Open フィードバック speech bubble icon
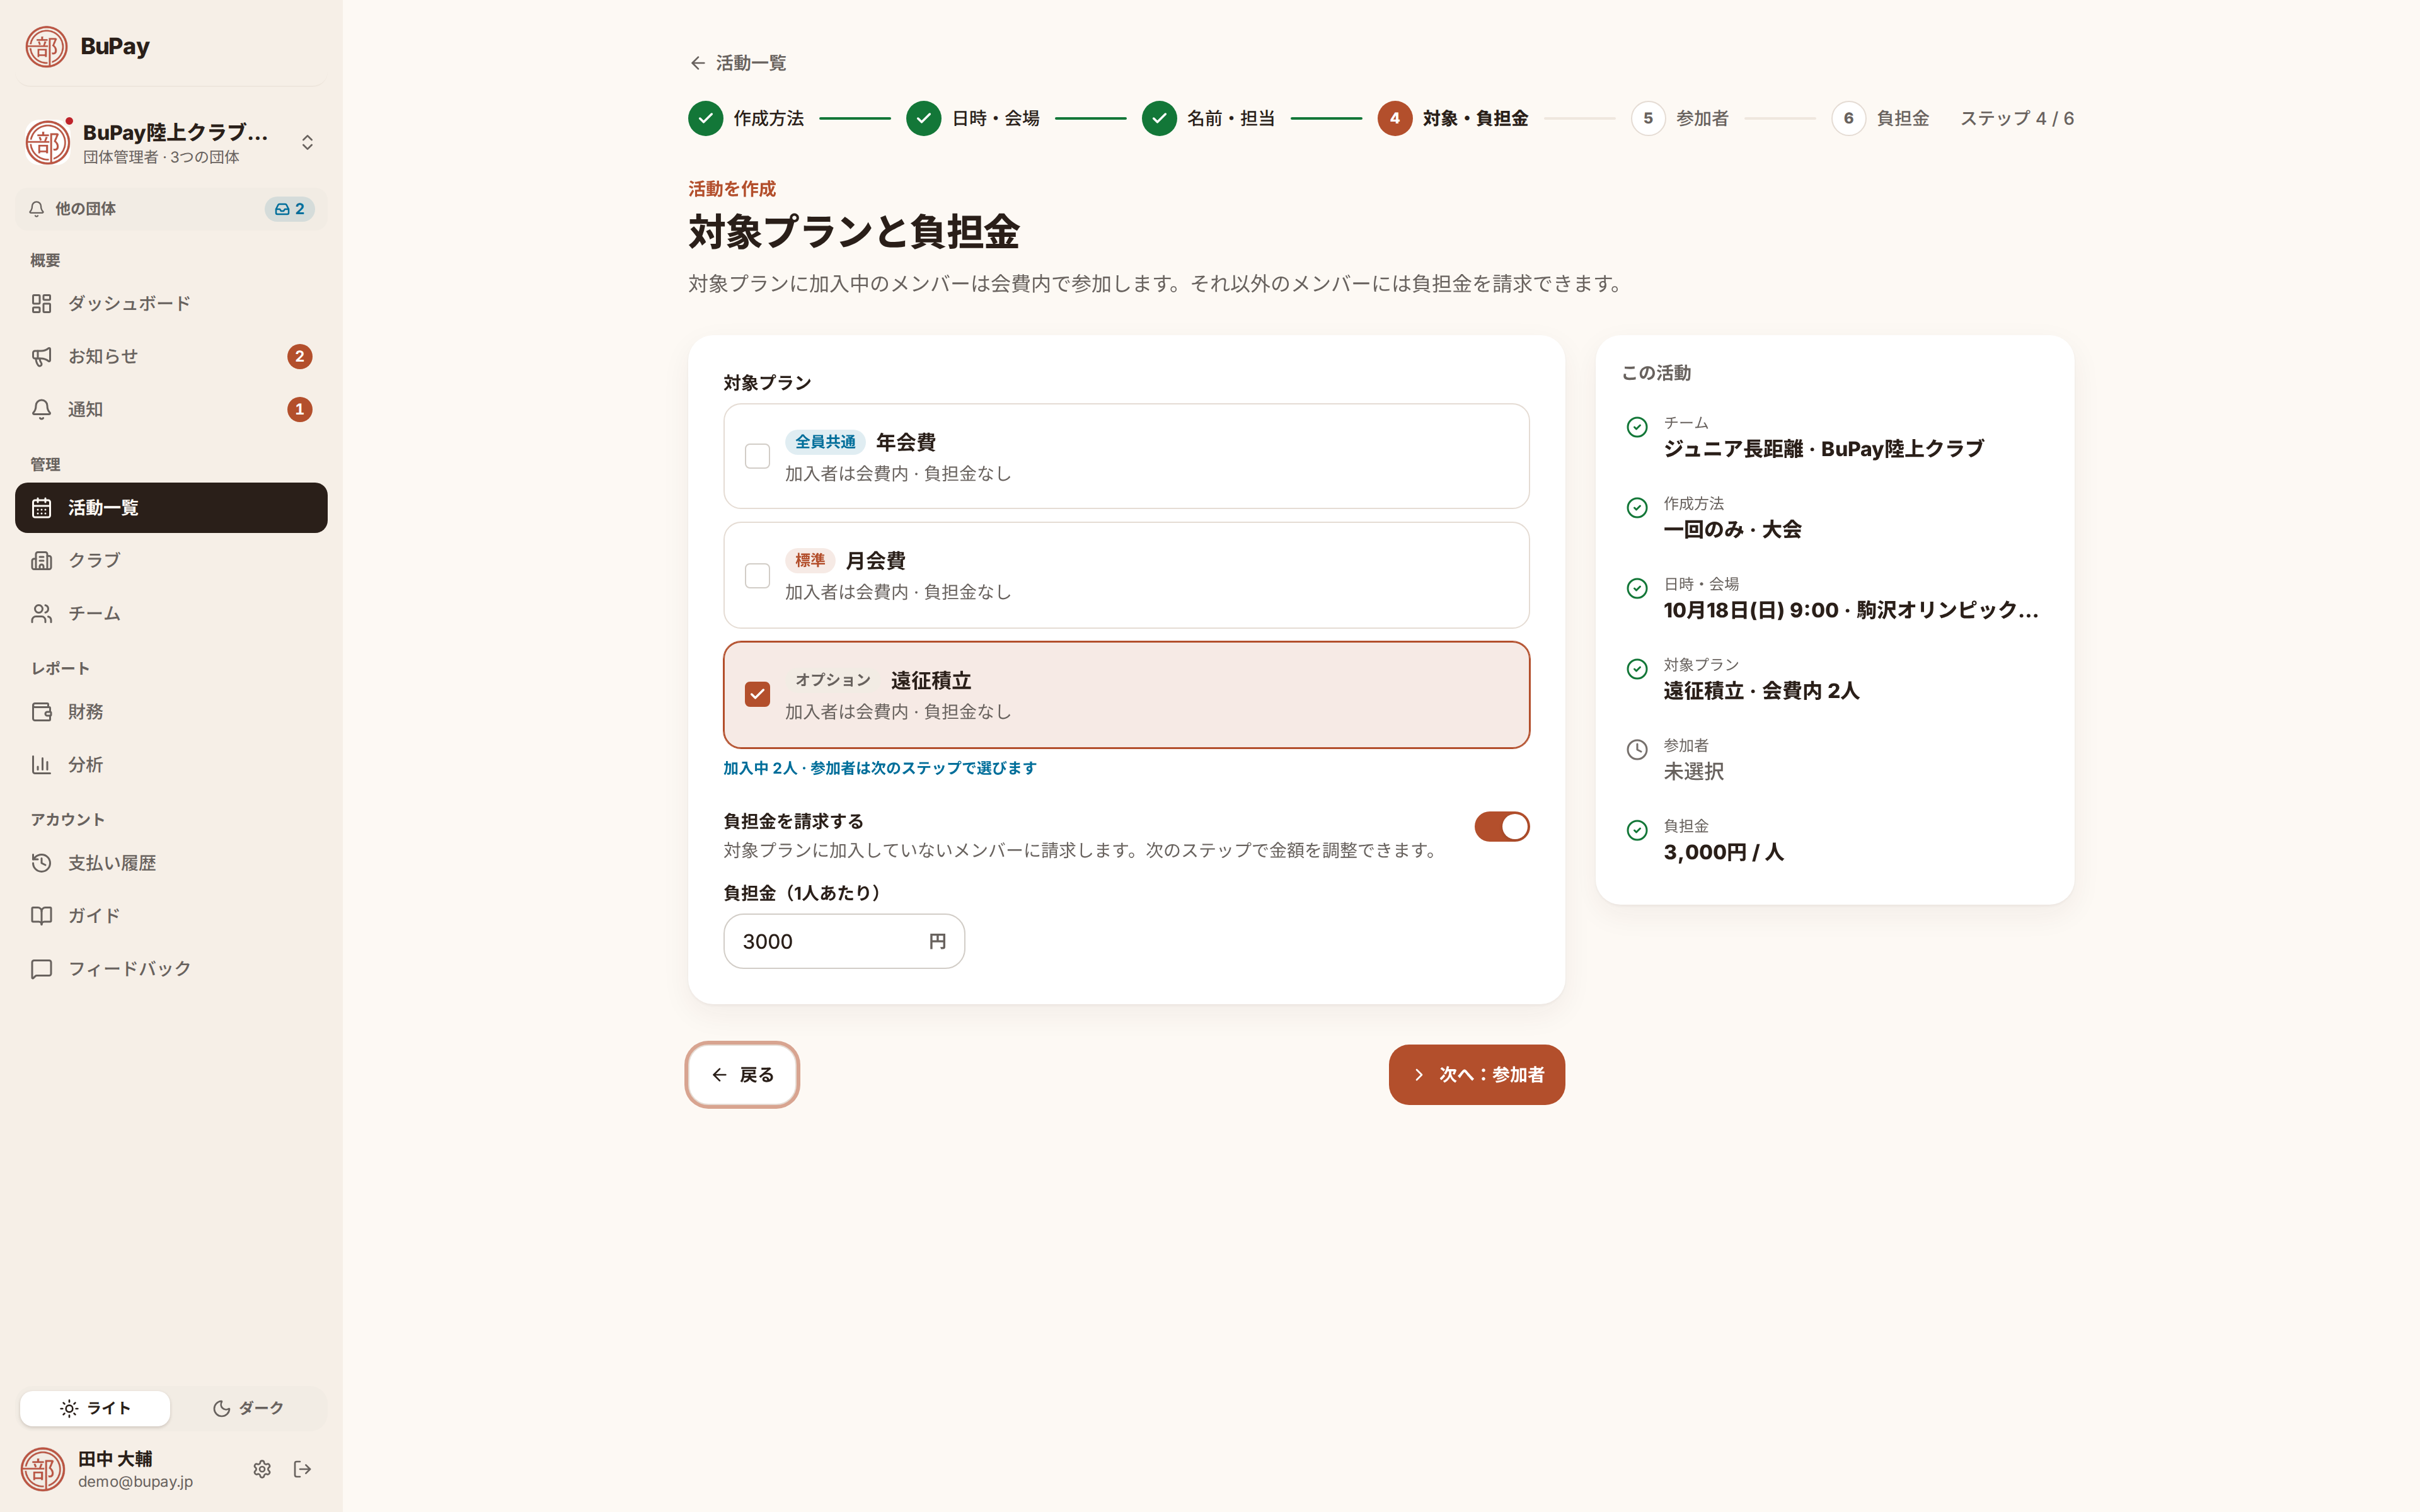The height and width of the screenshot is (1512, 2420). tap(41, 969)
